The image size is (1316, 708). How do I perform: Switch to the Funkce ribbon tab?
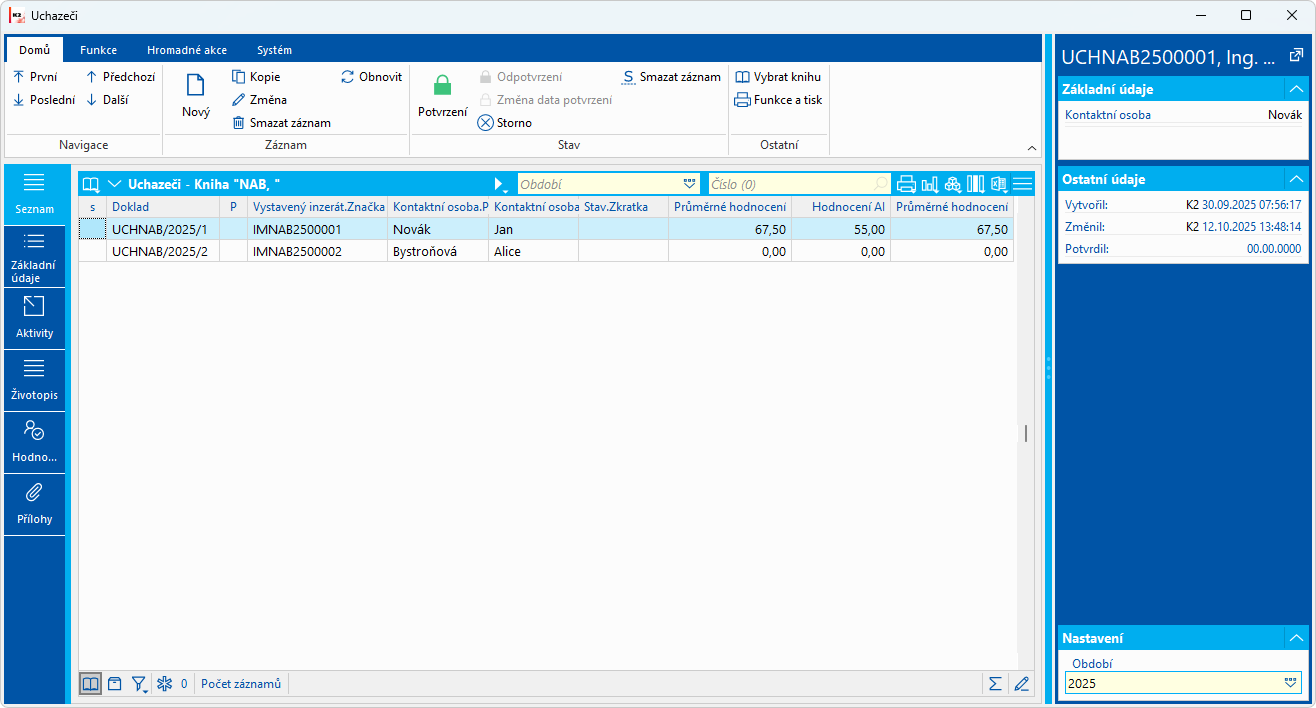(98, 50)
